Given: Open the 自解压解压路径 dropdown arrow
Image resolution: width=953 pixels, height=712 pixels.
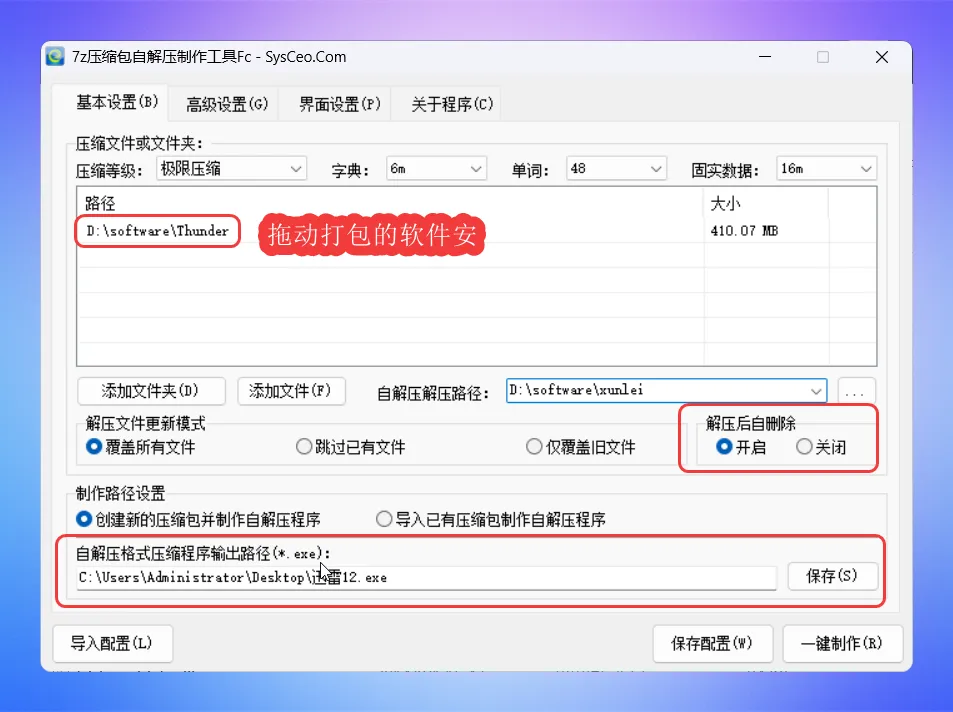Looking at the screenshot, I should tap(817, 391).
